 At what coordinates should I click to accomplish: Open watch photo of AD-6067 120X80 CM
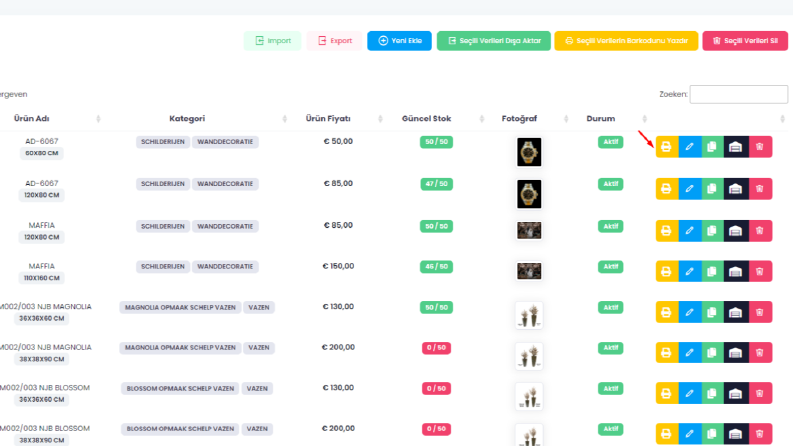coord(529,194)
